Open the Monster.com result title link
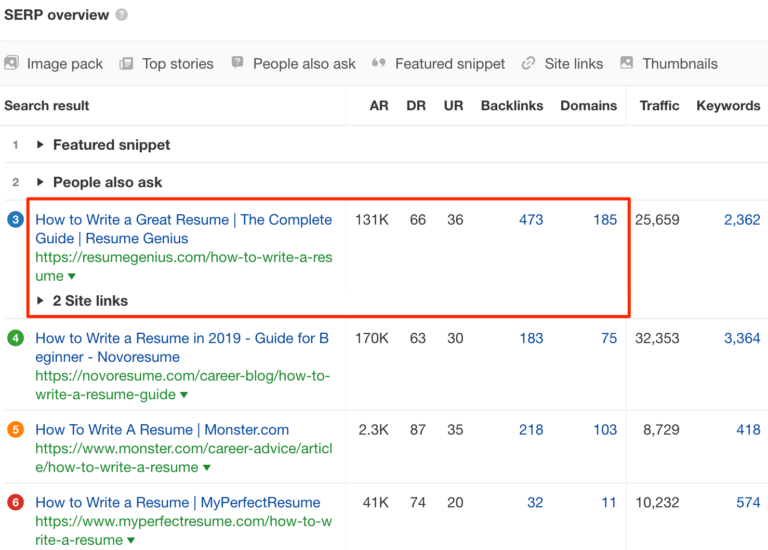The image size is (768, 550). (162, 430)
